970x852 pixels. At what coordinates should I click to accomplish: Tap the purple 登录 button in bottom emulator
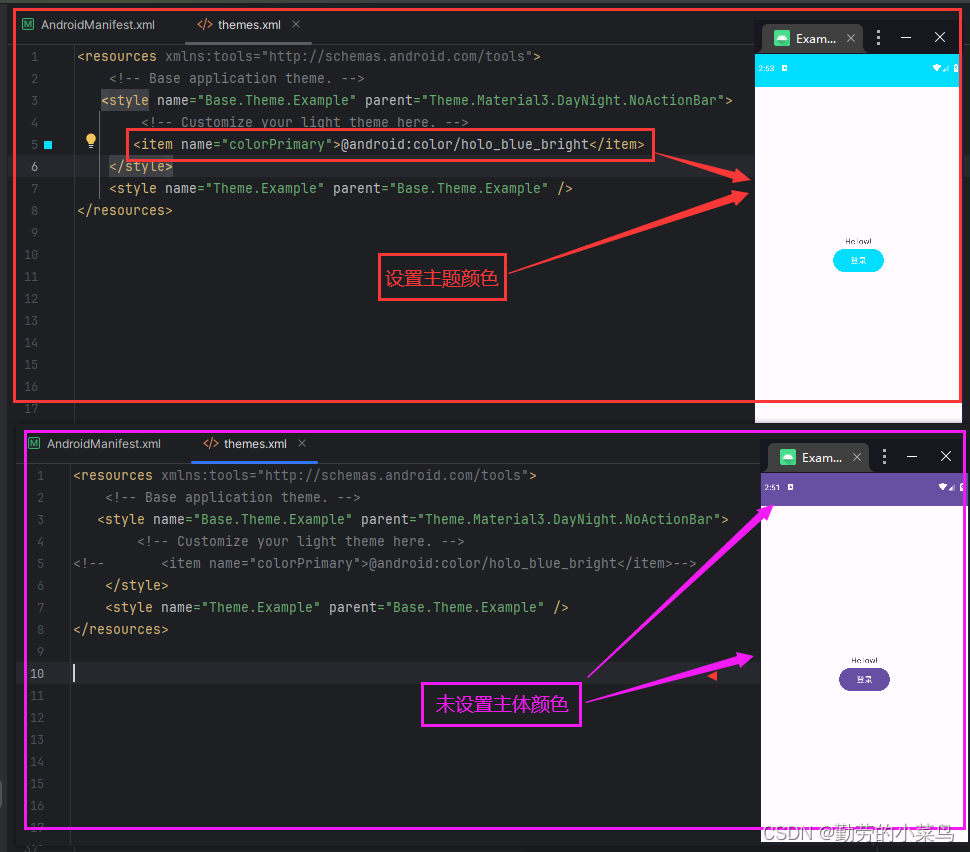coord(864,679)
